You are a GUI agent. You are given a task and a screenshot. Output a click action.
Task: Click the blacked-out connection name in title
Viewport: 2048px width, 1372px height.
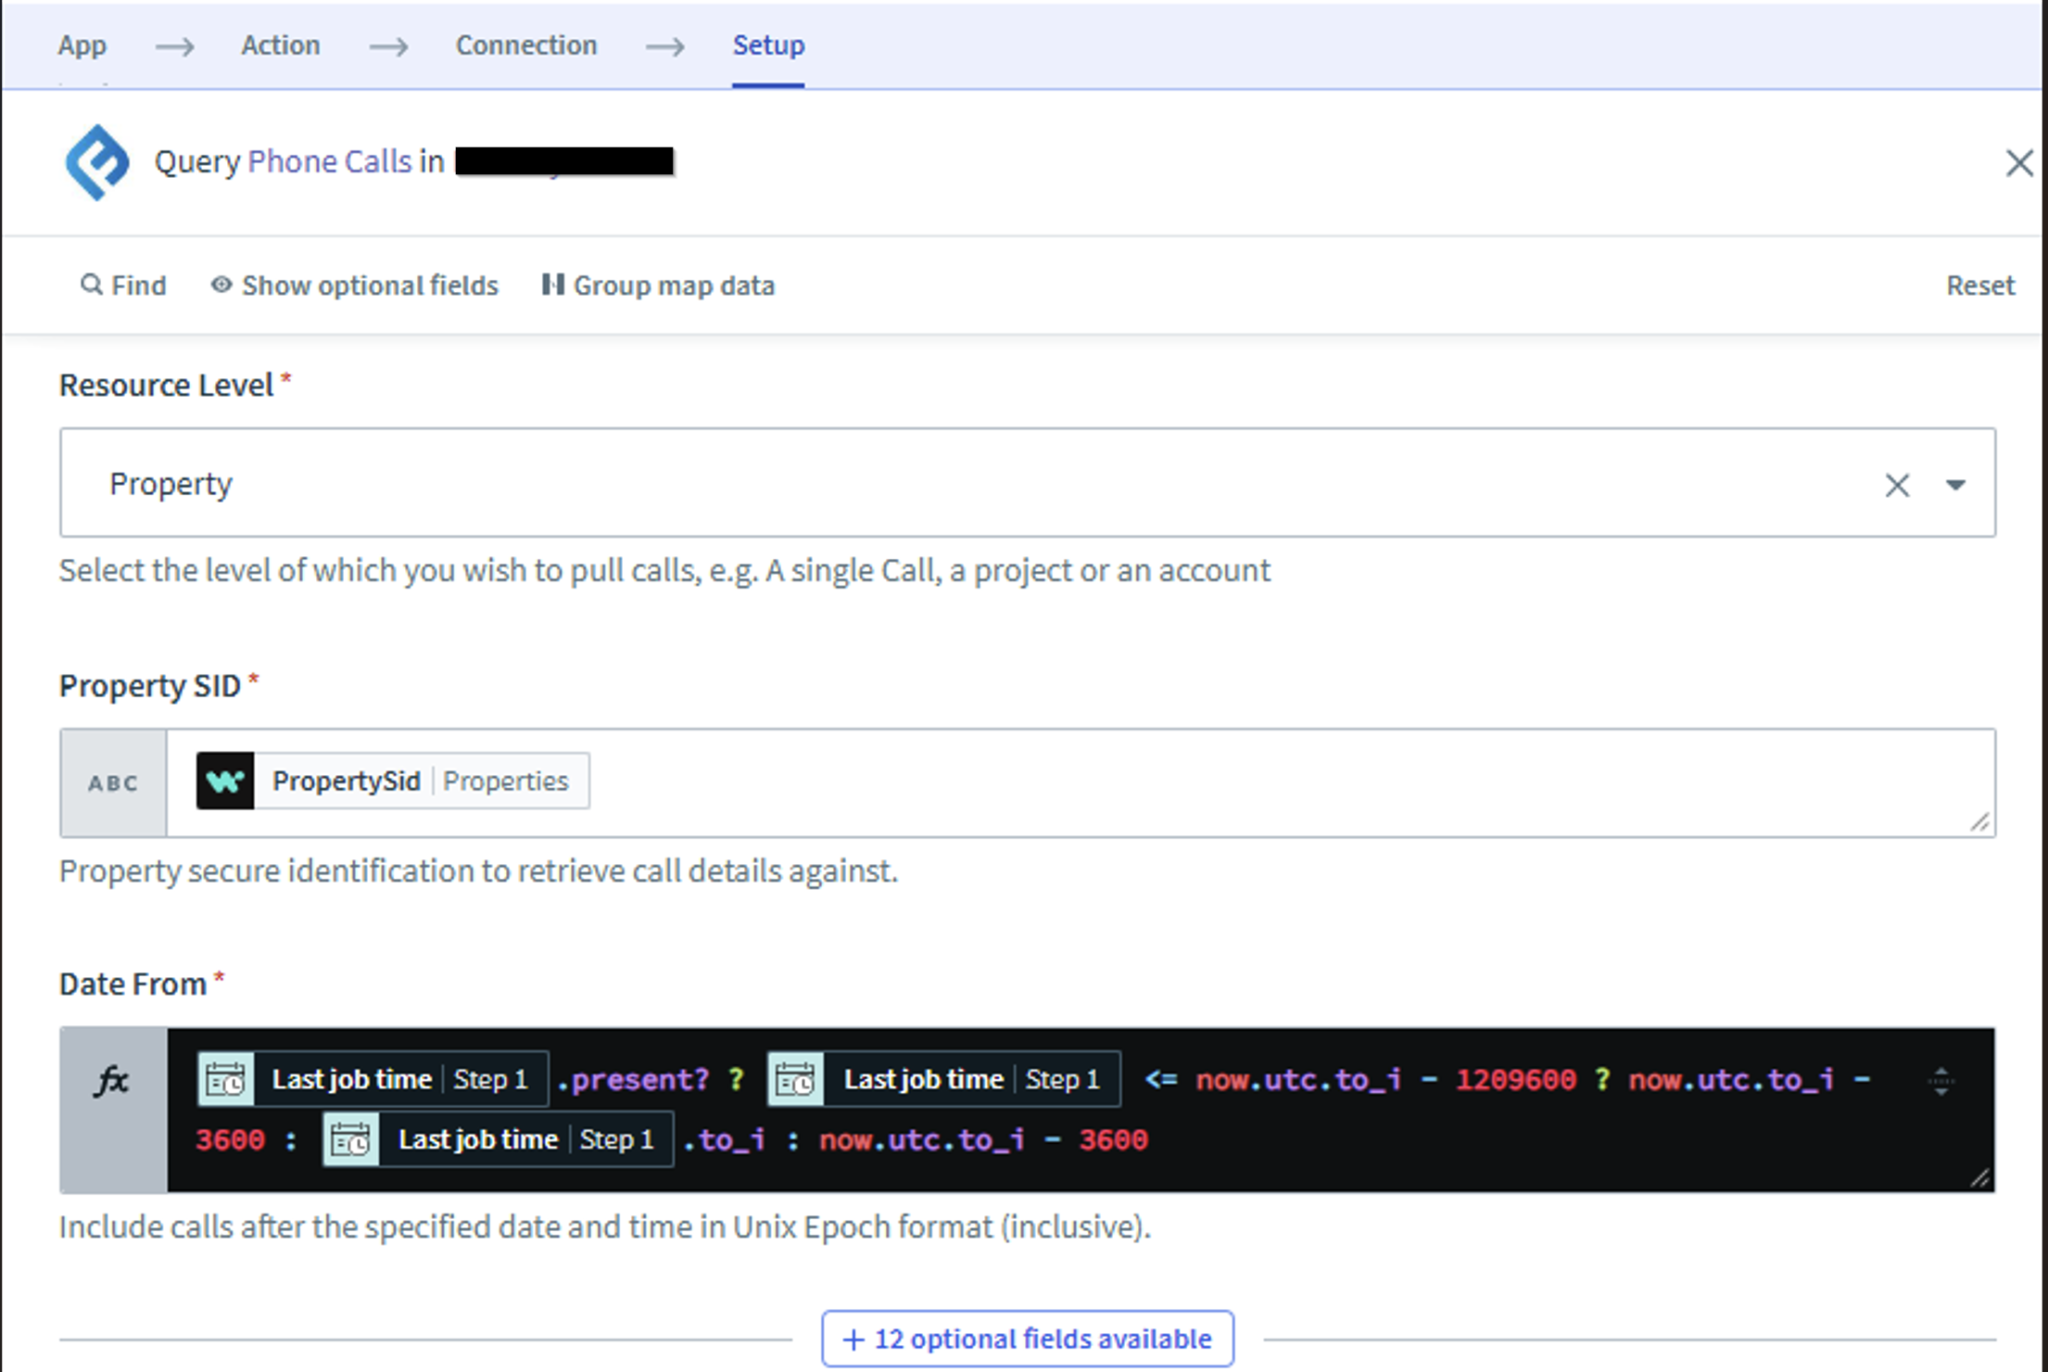pos(565,161)
